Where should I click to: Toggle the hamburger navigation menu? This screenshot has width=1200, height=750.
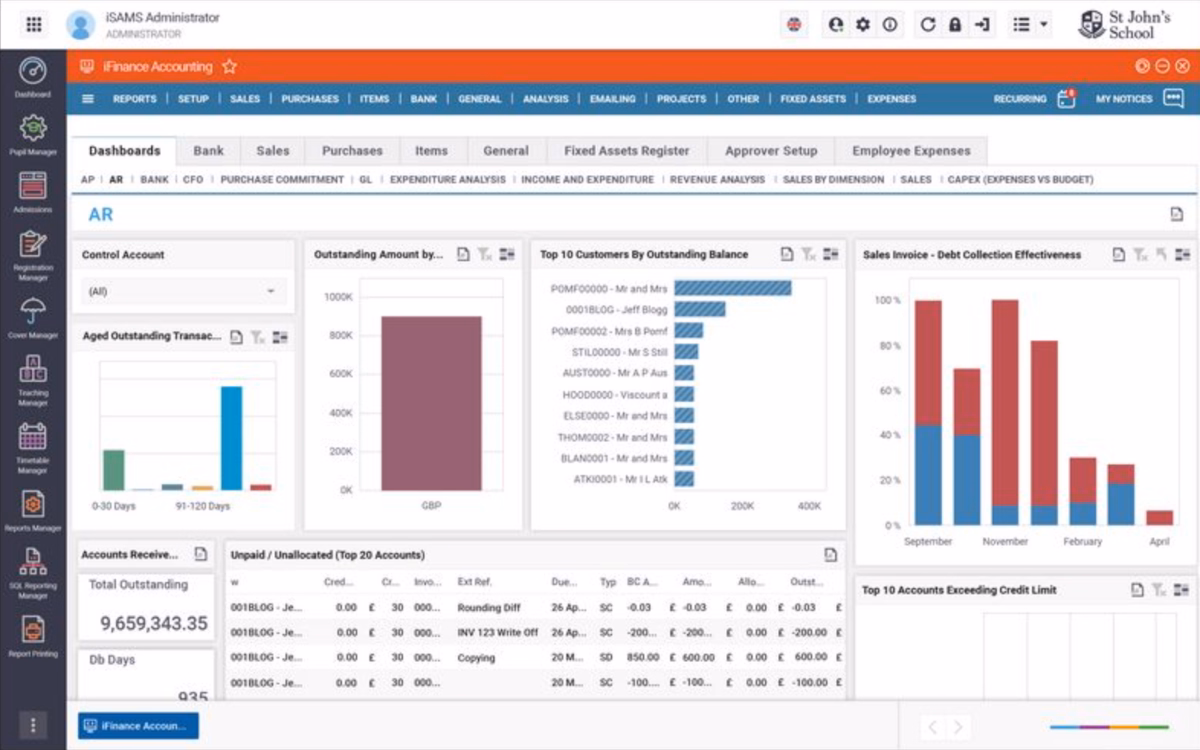pyautogui.click(x=88, y=99)
